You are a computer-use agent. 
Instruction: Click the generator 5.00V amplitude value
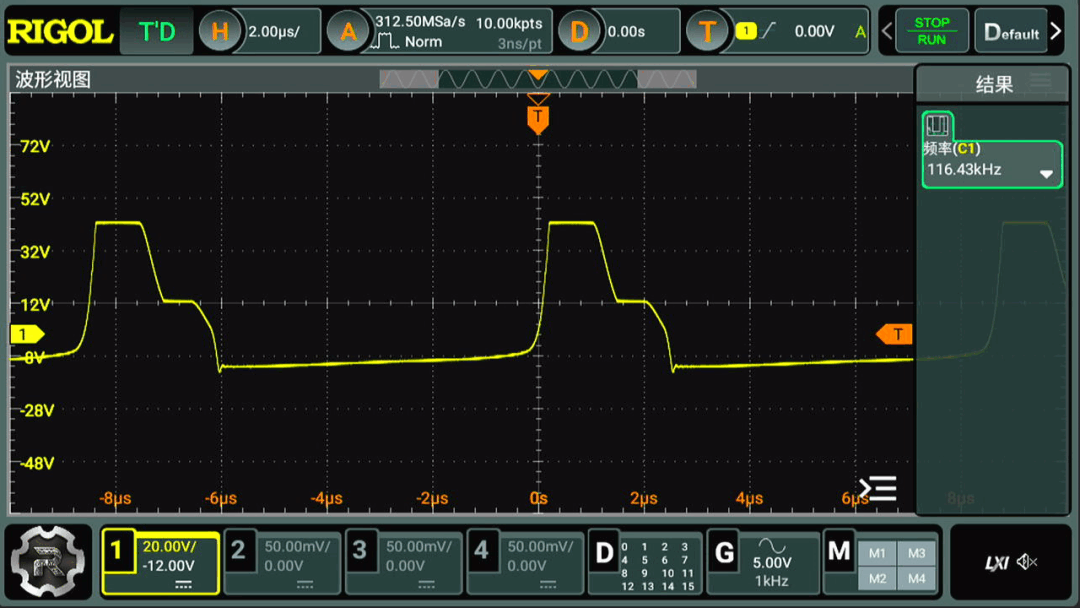pos(772,563)
